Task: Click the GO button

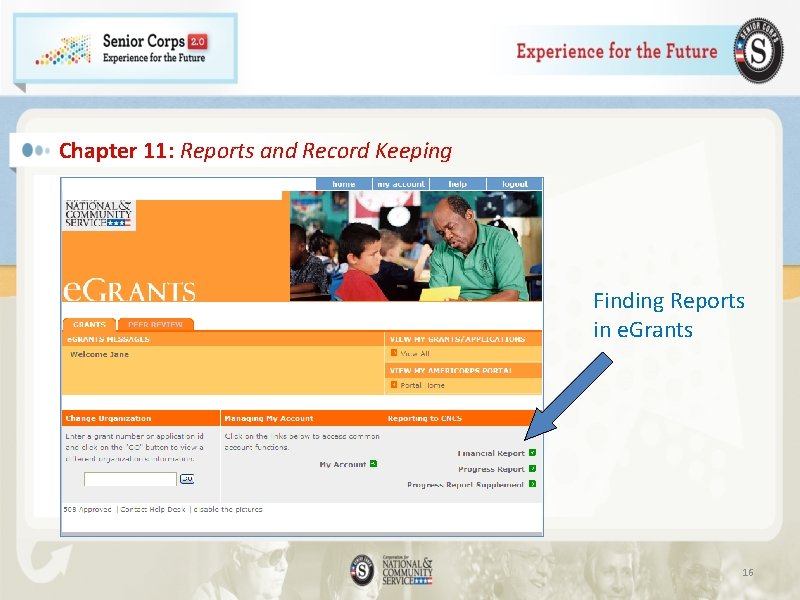Action: coord(187,478)
